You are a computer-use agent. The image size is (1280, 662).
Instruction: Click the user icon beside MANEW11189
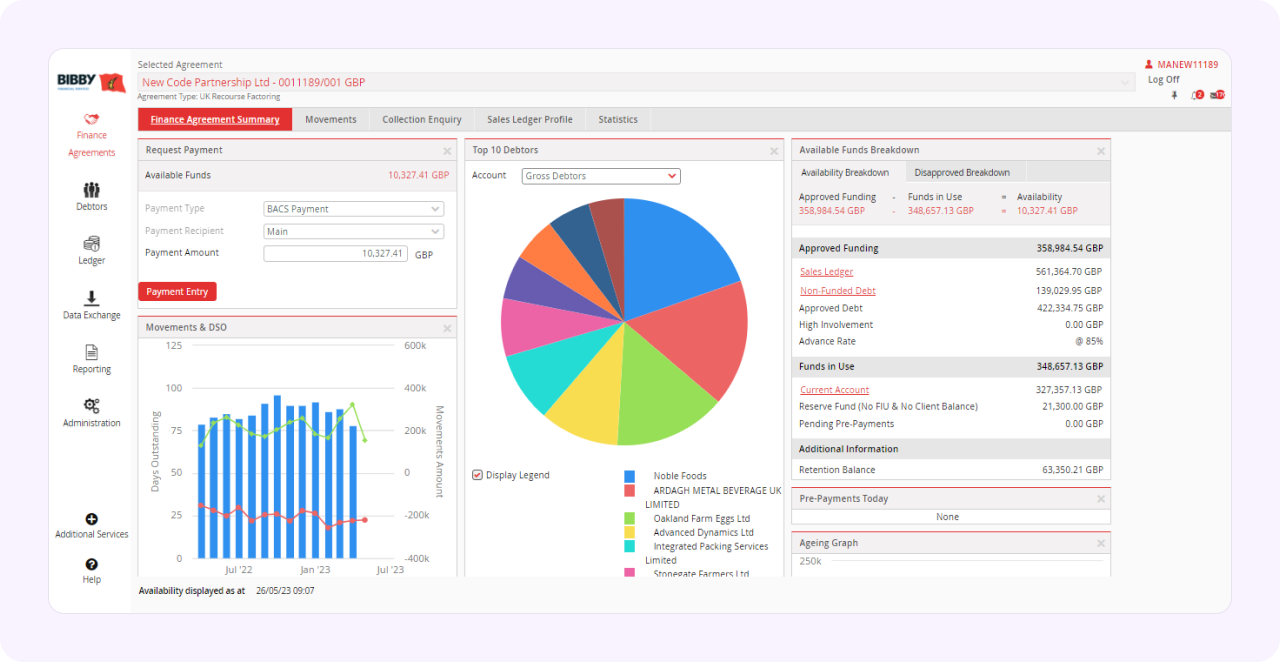[1149, 65]
